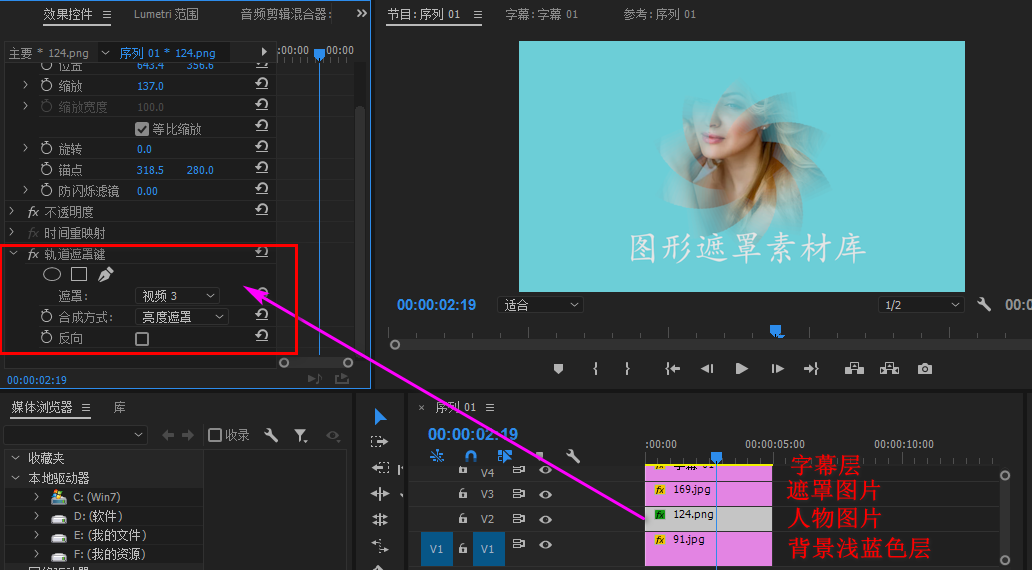Toggle Linked Selection in timeline
This screenshot has width=1032, height=570.
[505, 455]
